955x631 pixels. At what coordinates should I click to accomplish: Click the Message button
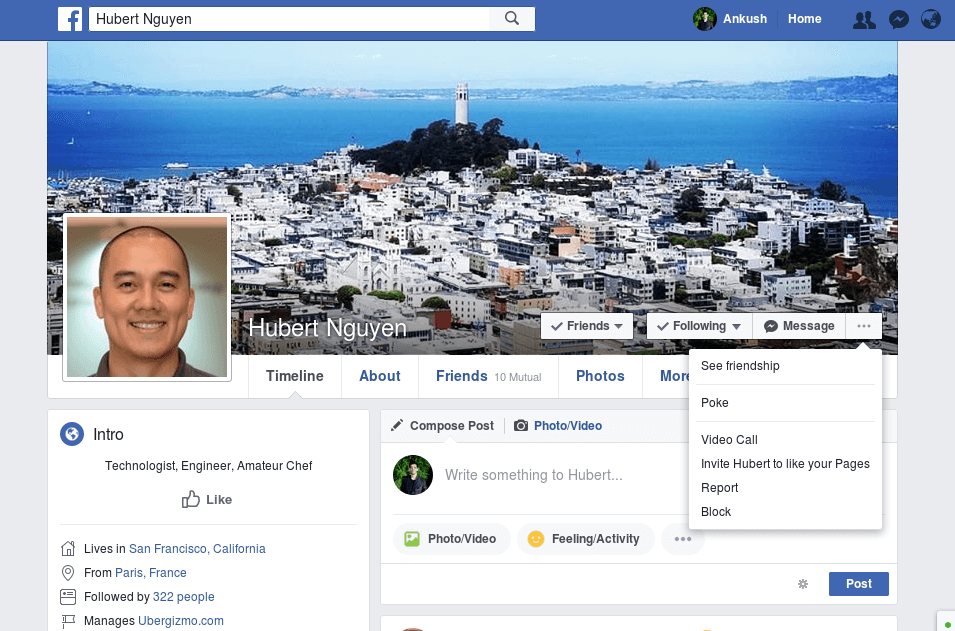(799, 326)
